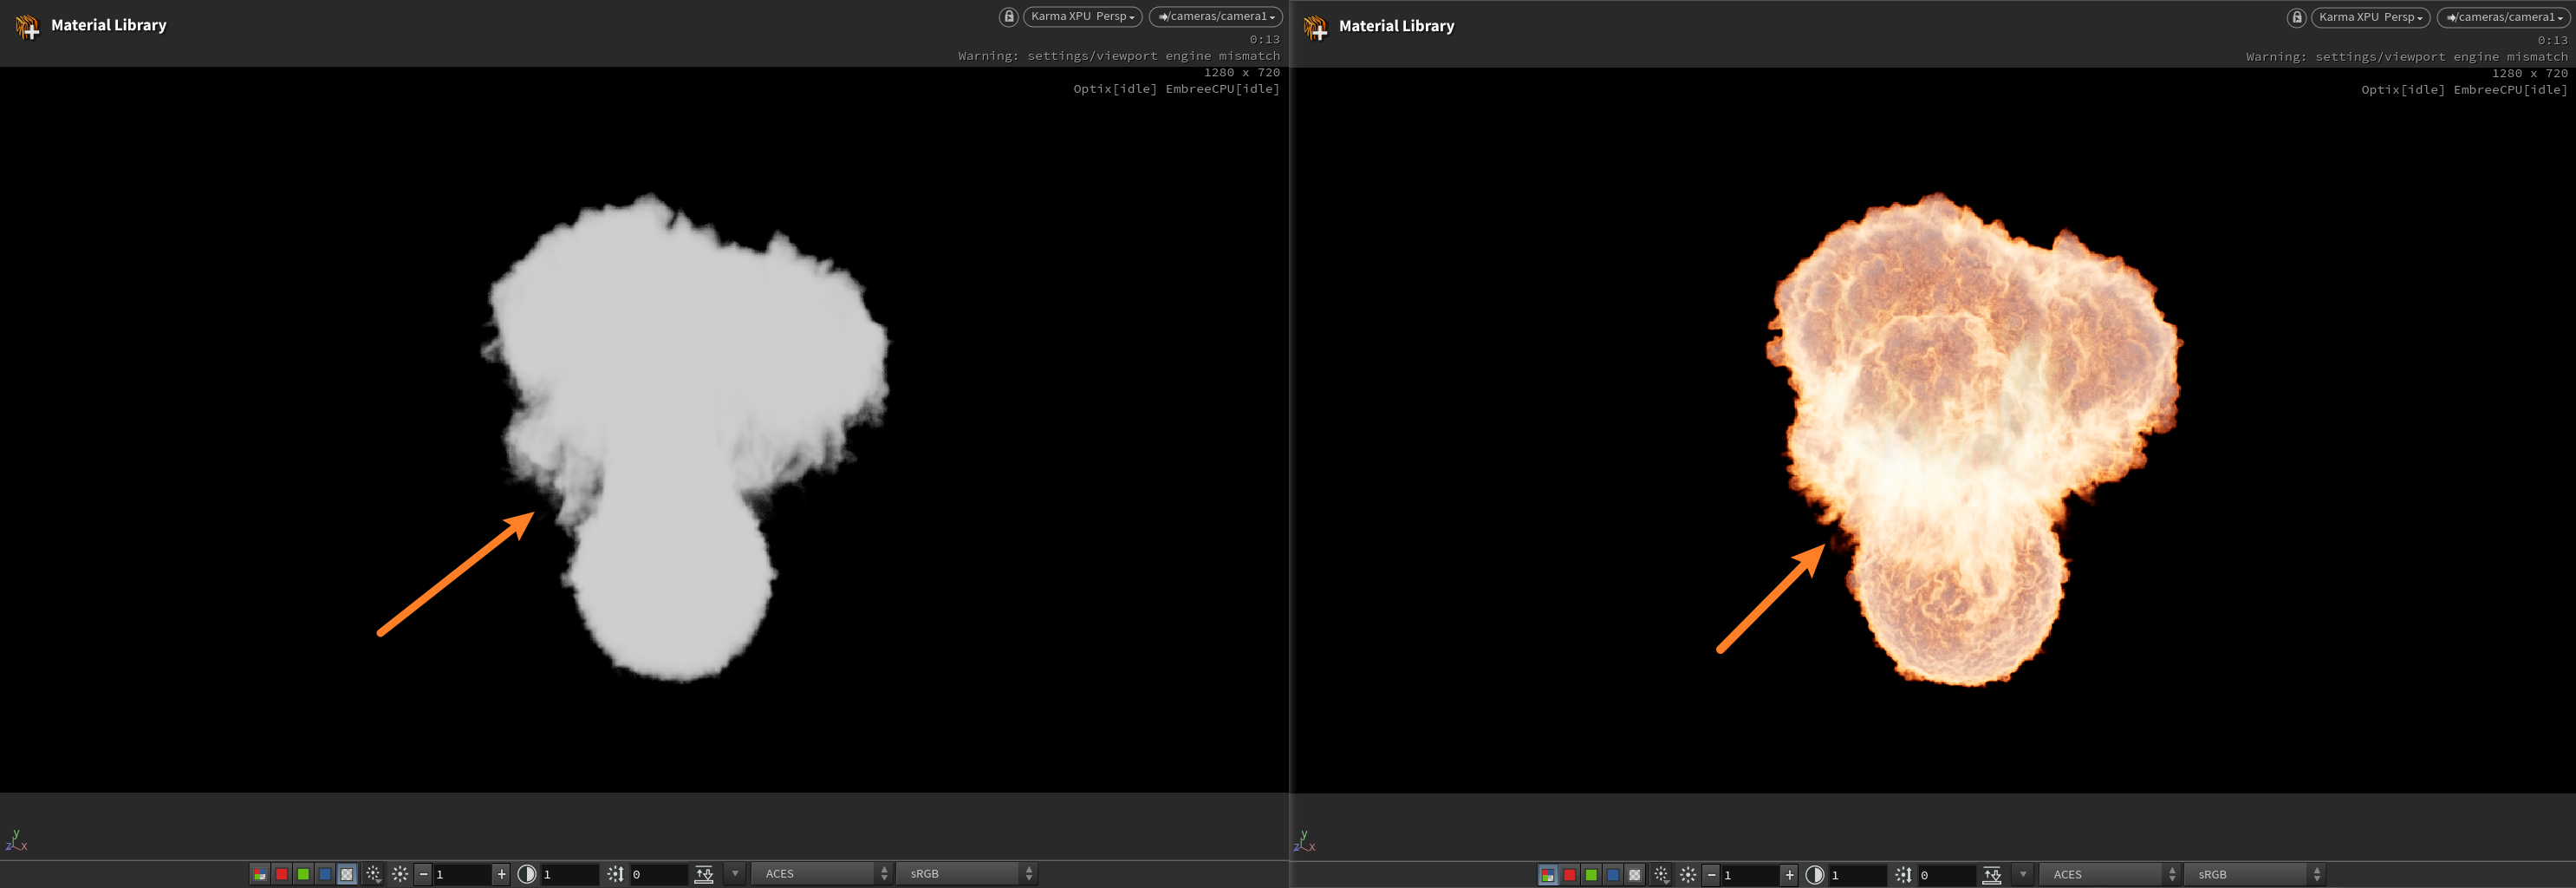Increase brightness with plus button in left viewport

(x=502, y=874)
